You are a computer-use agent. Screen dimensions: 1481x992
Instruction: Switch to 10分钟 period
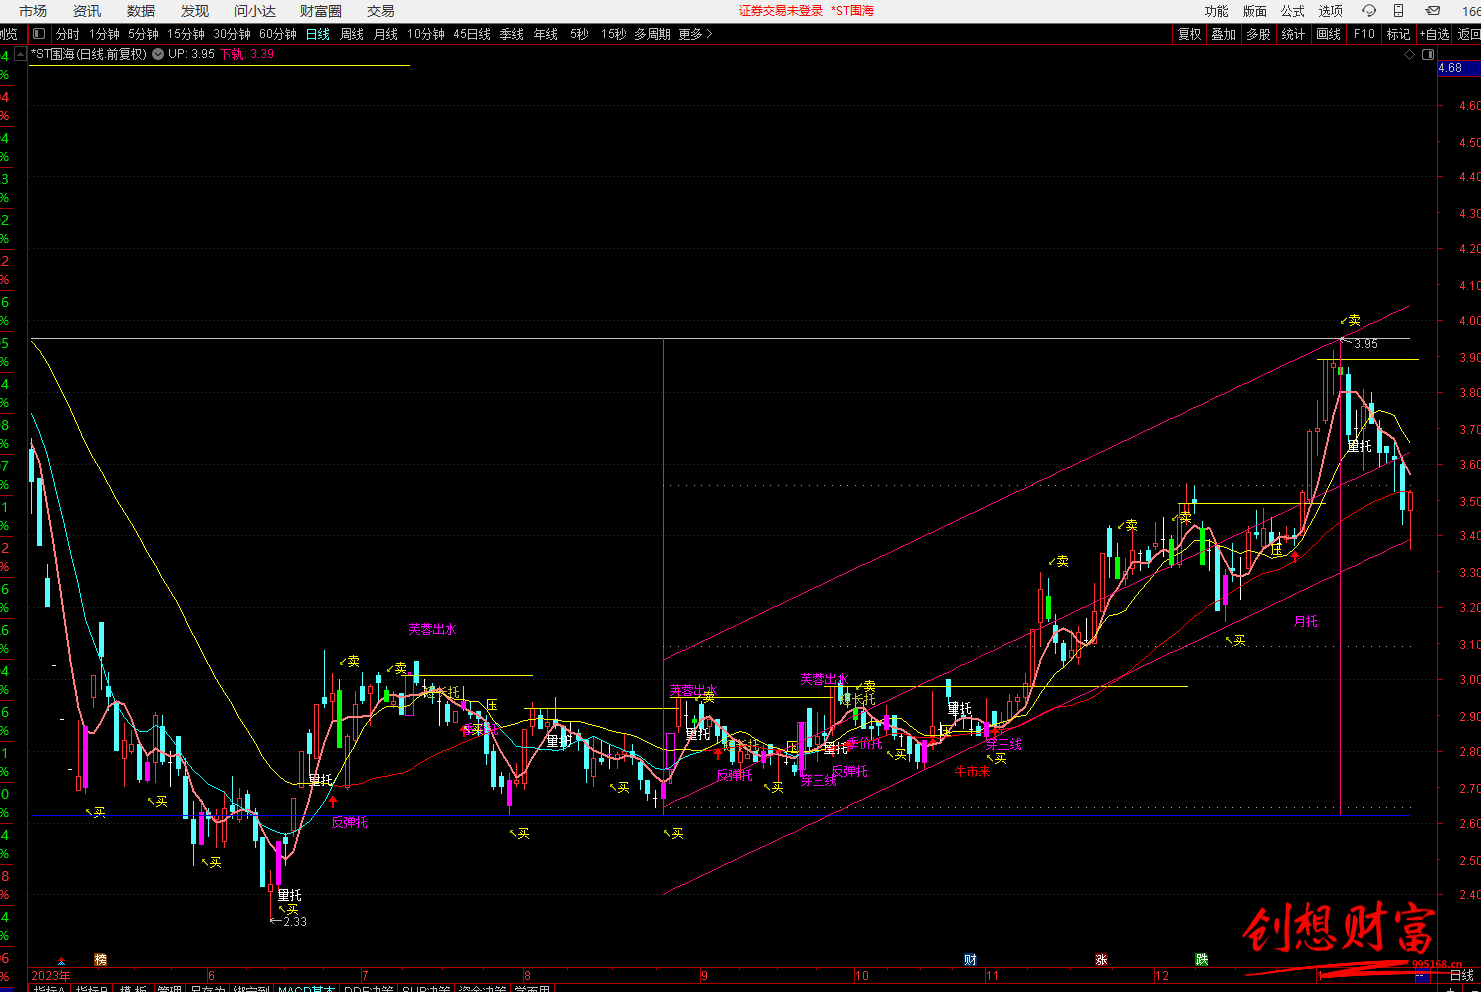[426, 34]
